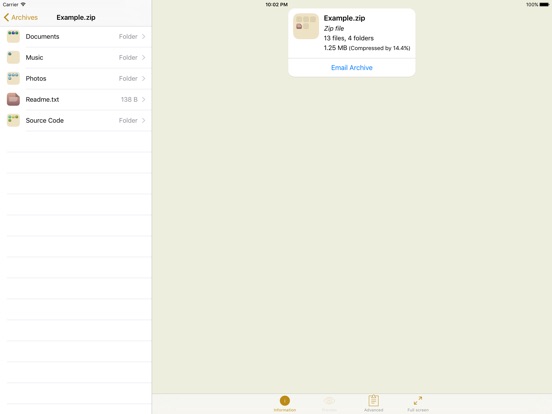Image resolution: width=552 pixels, height=414 pixels.
Task: Click the Documents folder icon
Action: (13, 37)
